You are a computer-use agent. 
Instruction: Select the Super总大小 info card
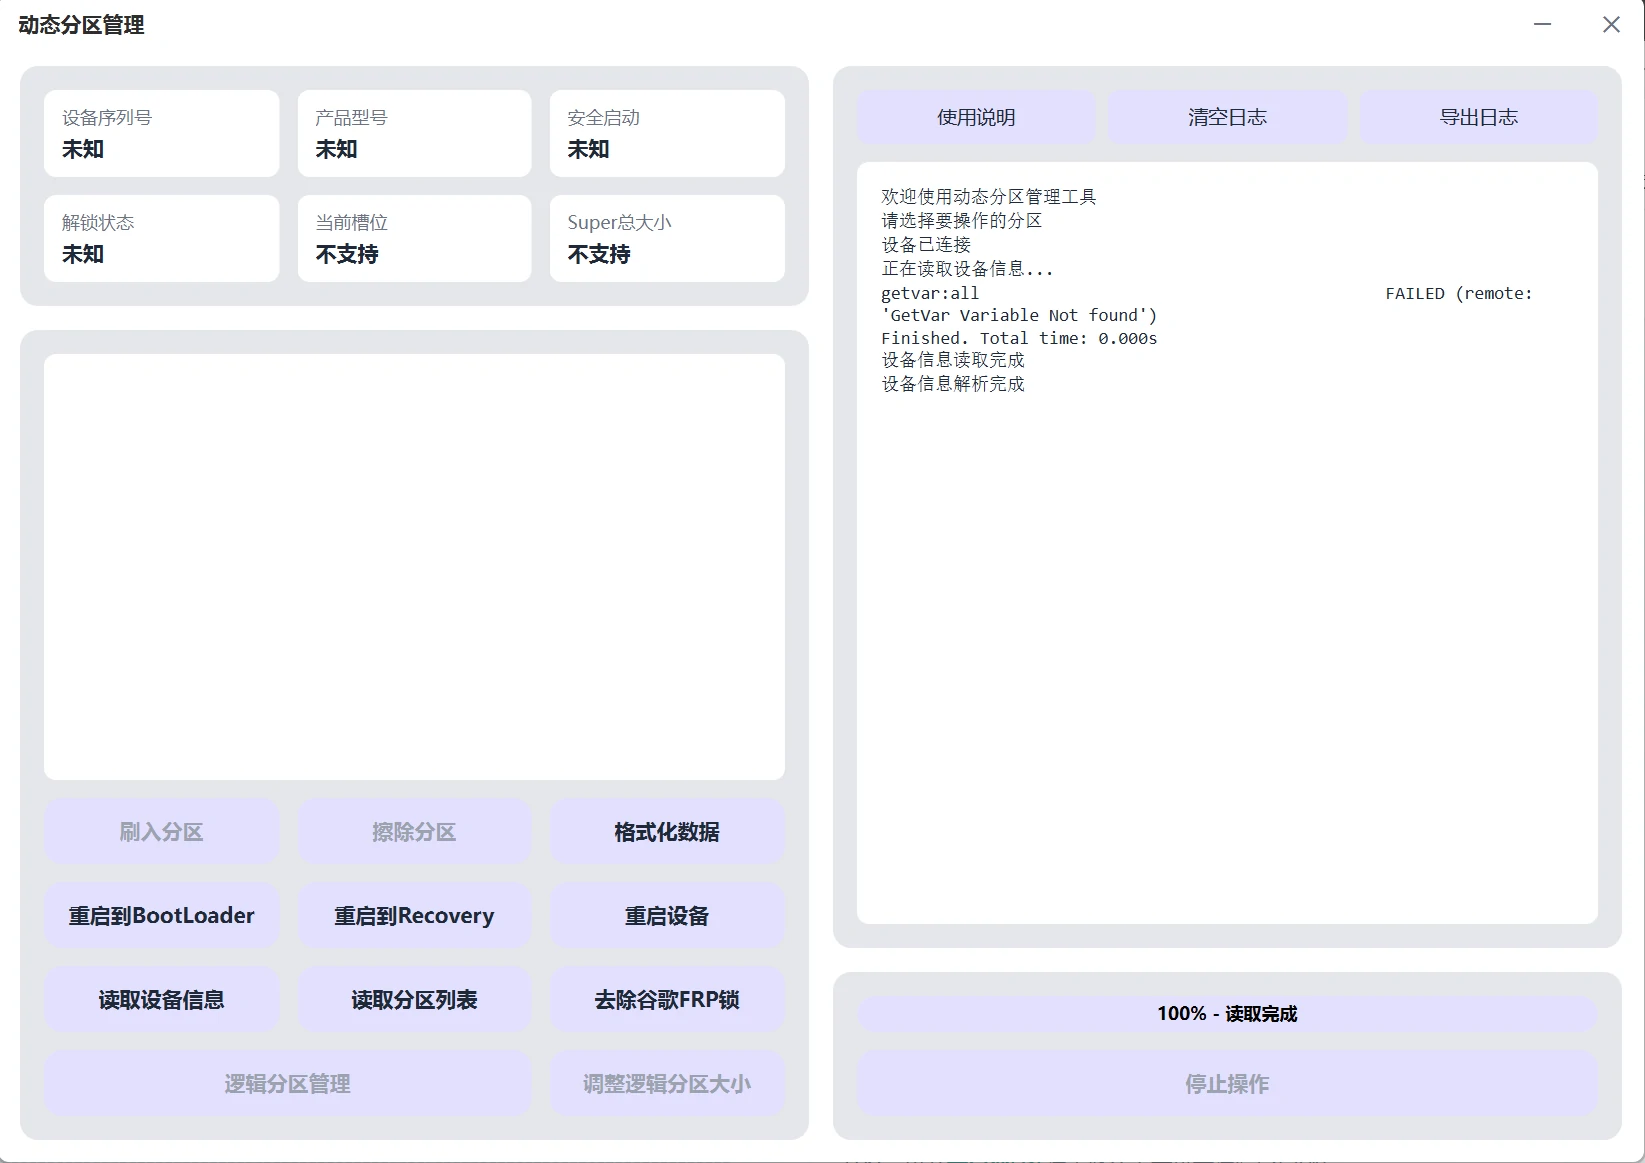pos(667,238)
